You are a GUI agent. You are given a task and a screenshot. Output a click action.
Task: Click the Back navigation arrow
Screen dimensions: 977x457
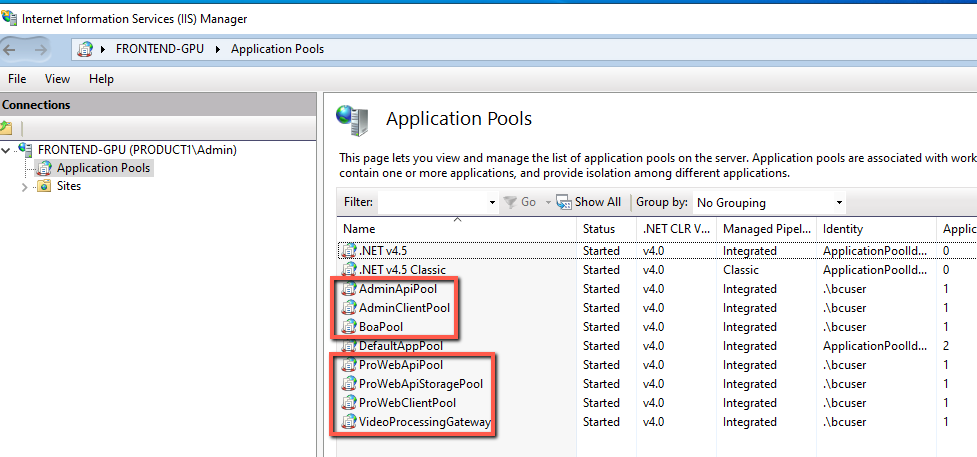tap(10, 49)
